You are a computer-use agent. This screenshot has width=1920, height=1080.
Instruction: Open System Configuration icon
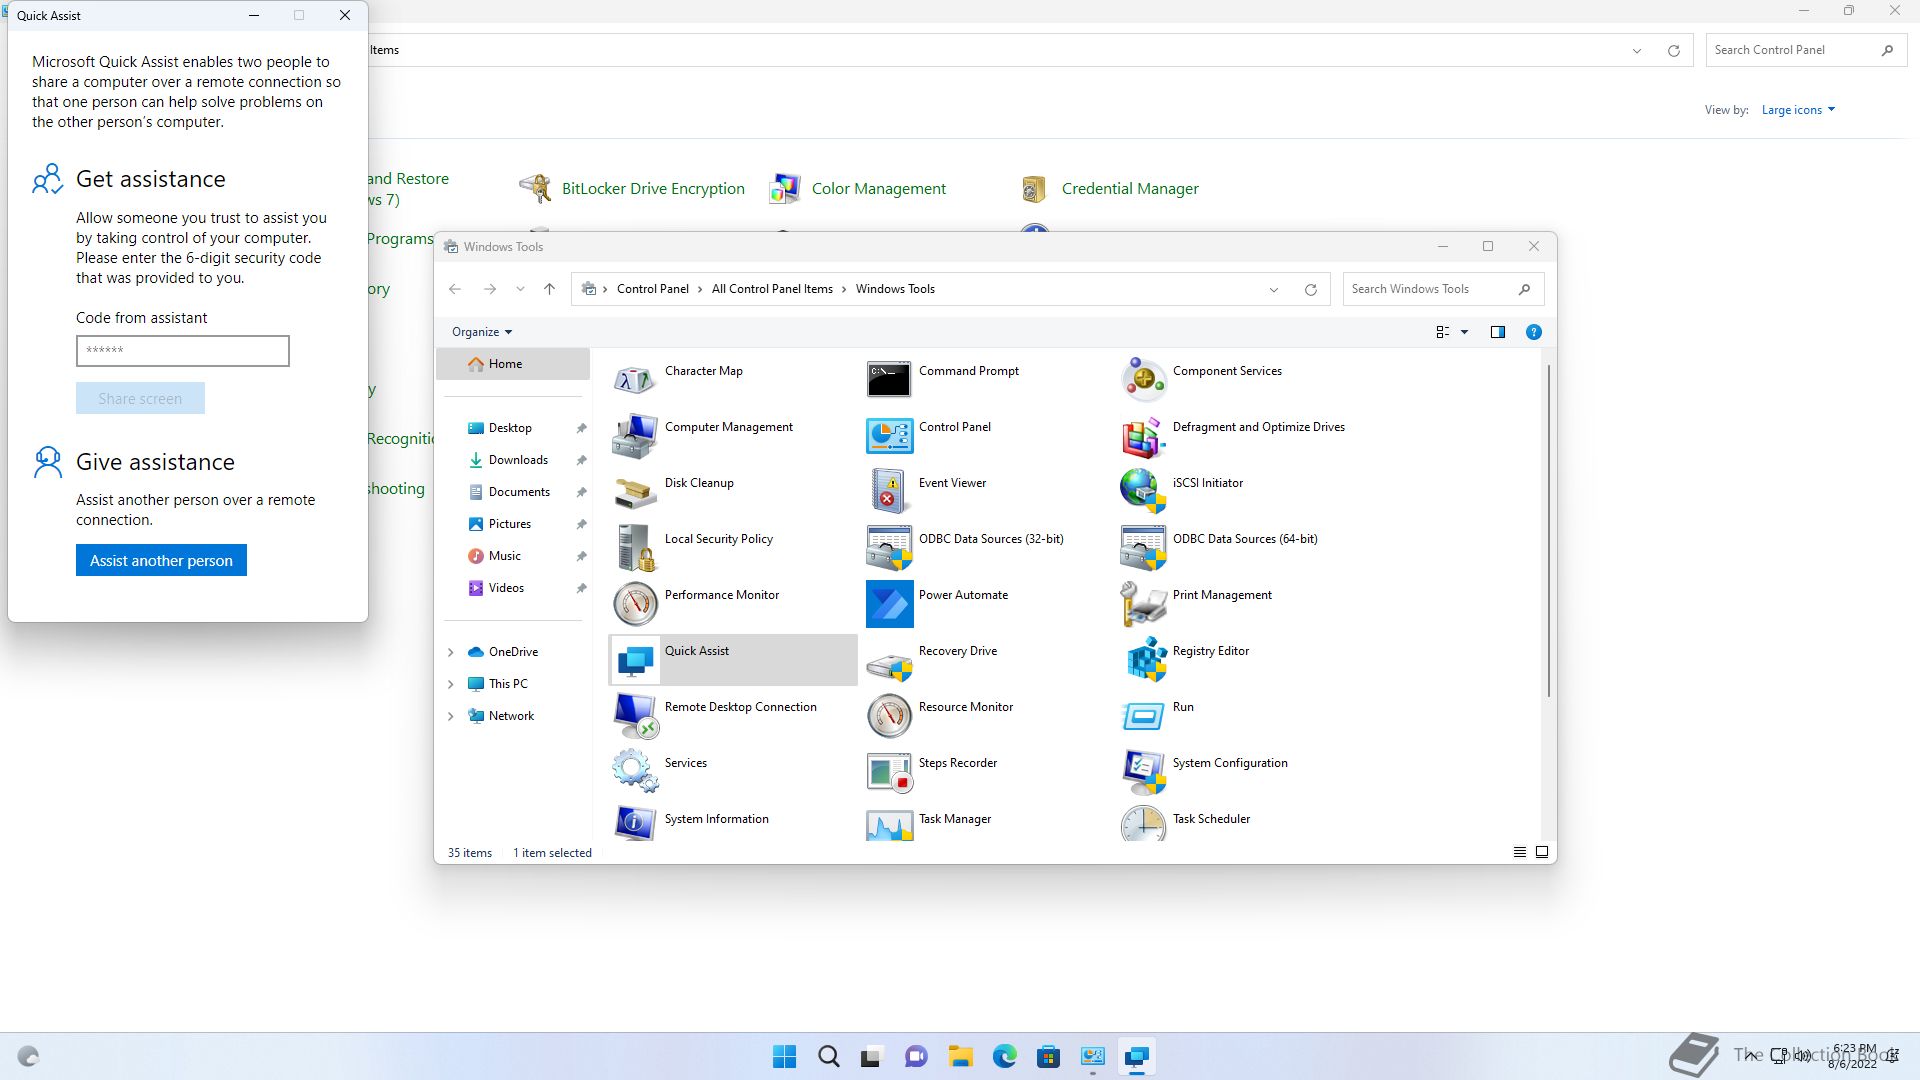tap(1143, 771)
